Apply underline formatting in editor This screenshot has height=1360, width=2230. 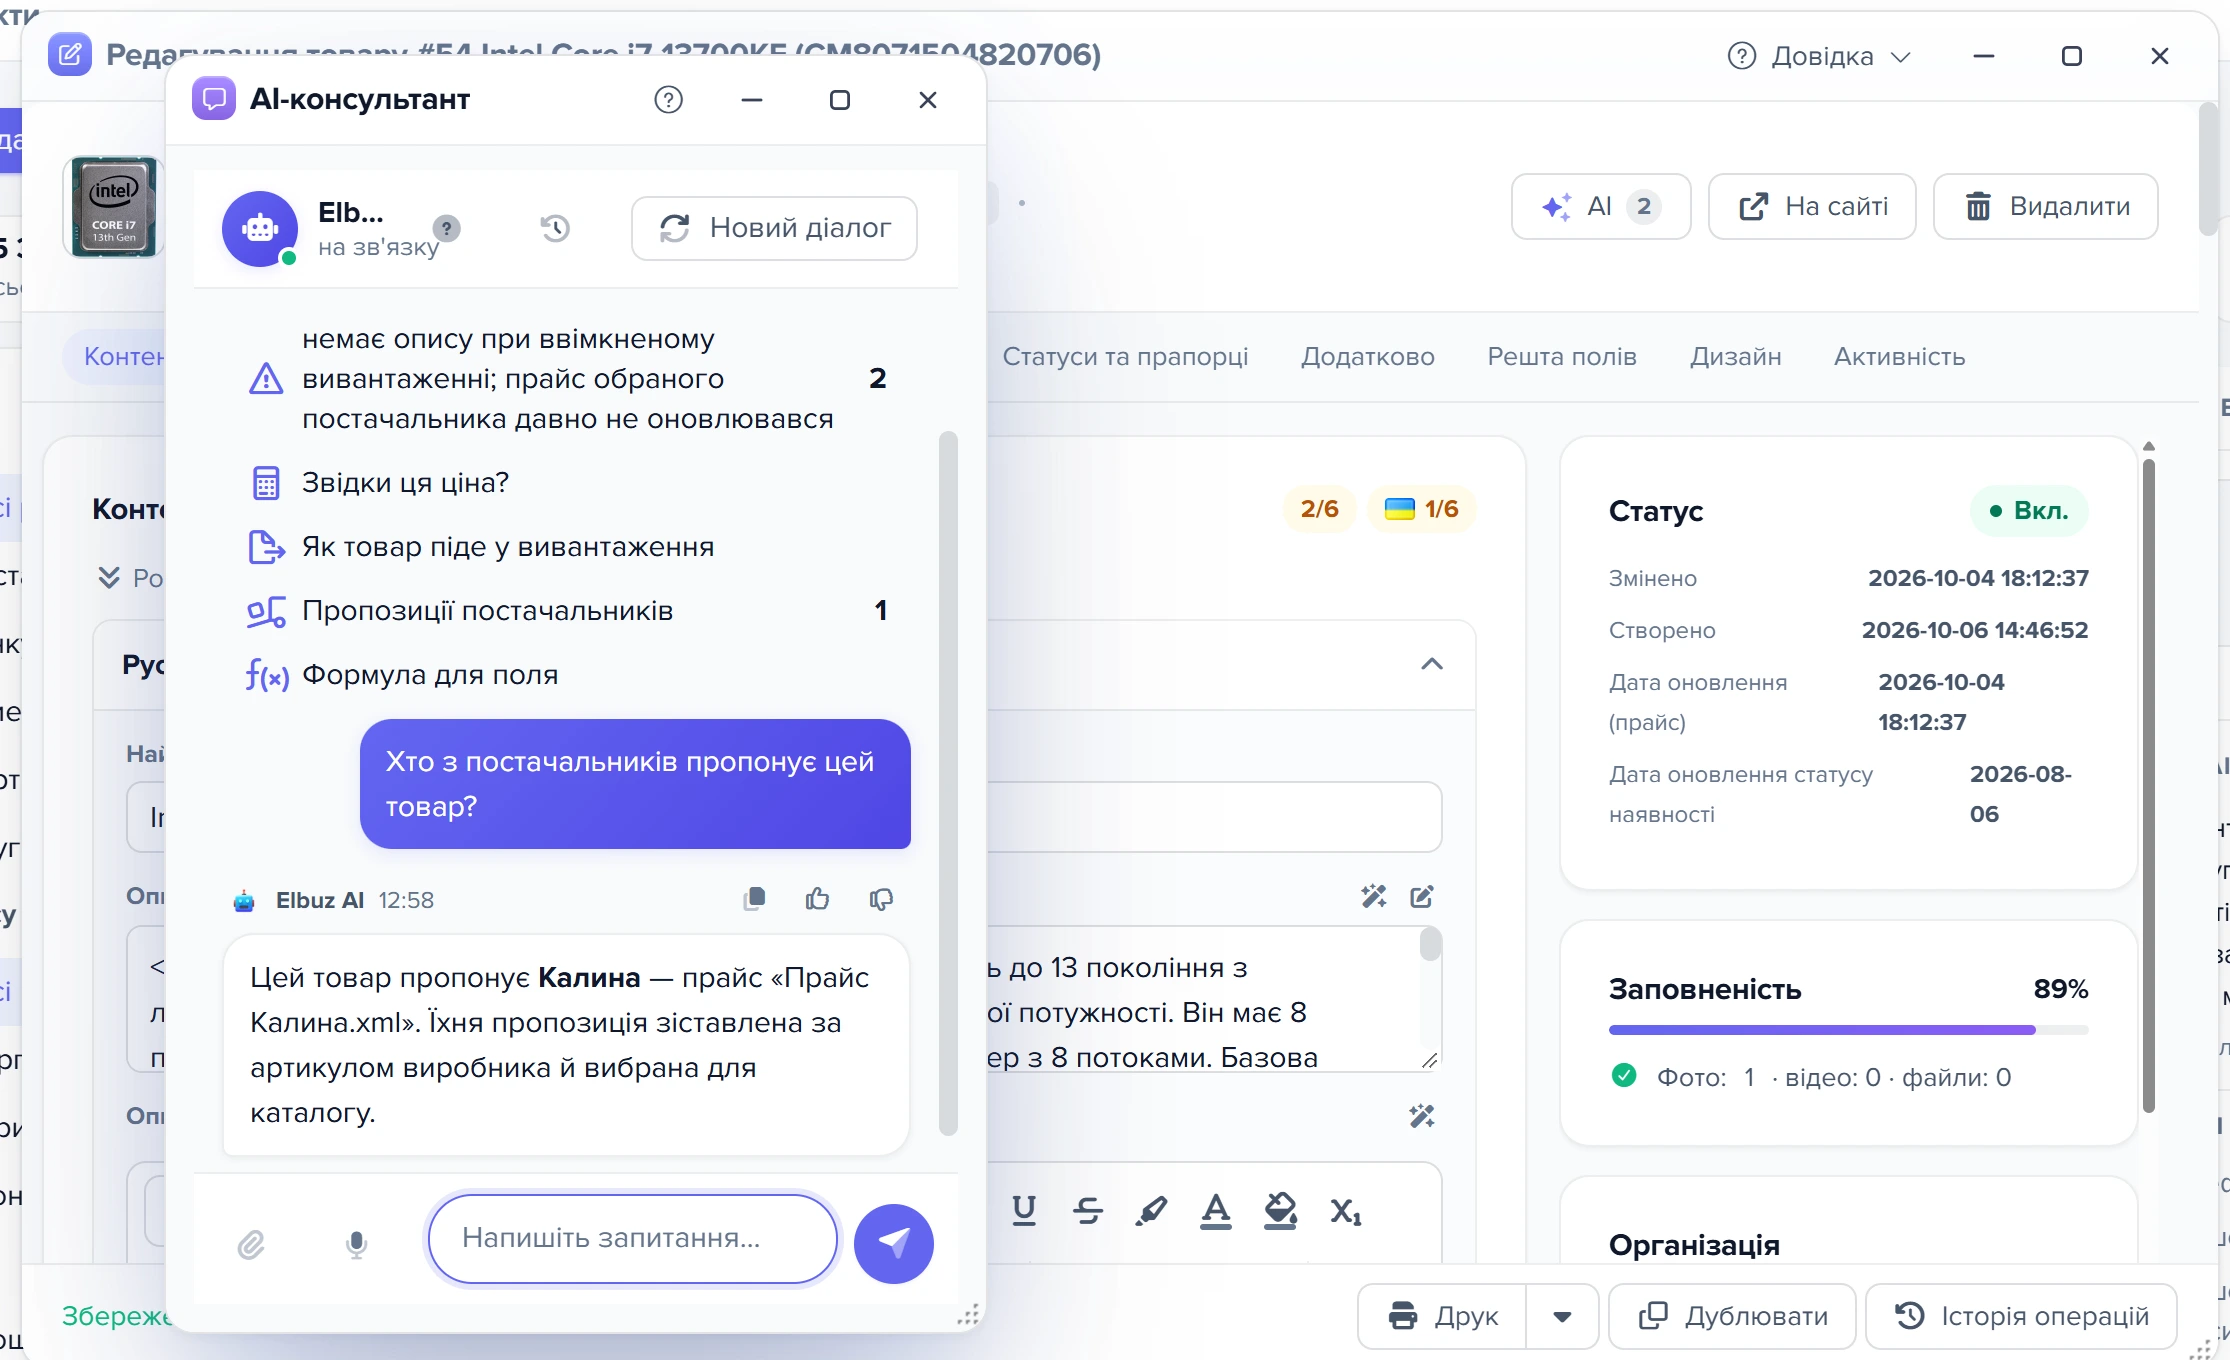click(x=1024, y=1211)
